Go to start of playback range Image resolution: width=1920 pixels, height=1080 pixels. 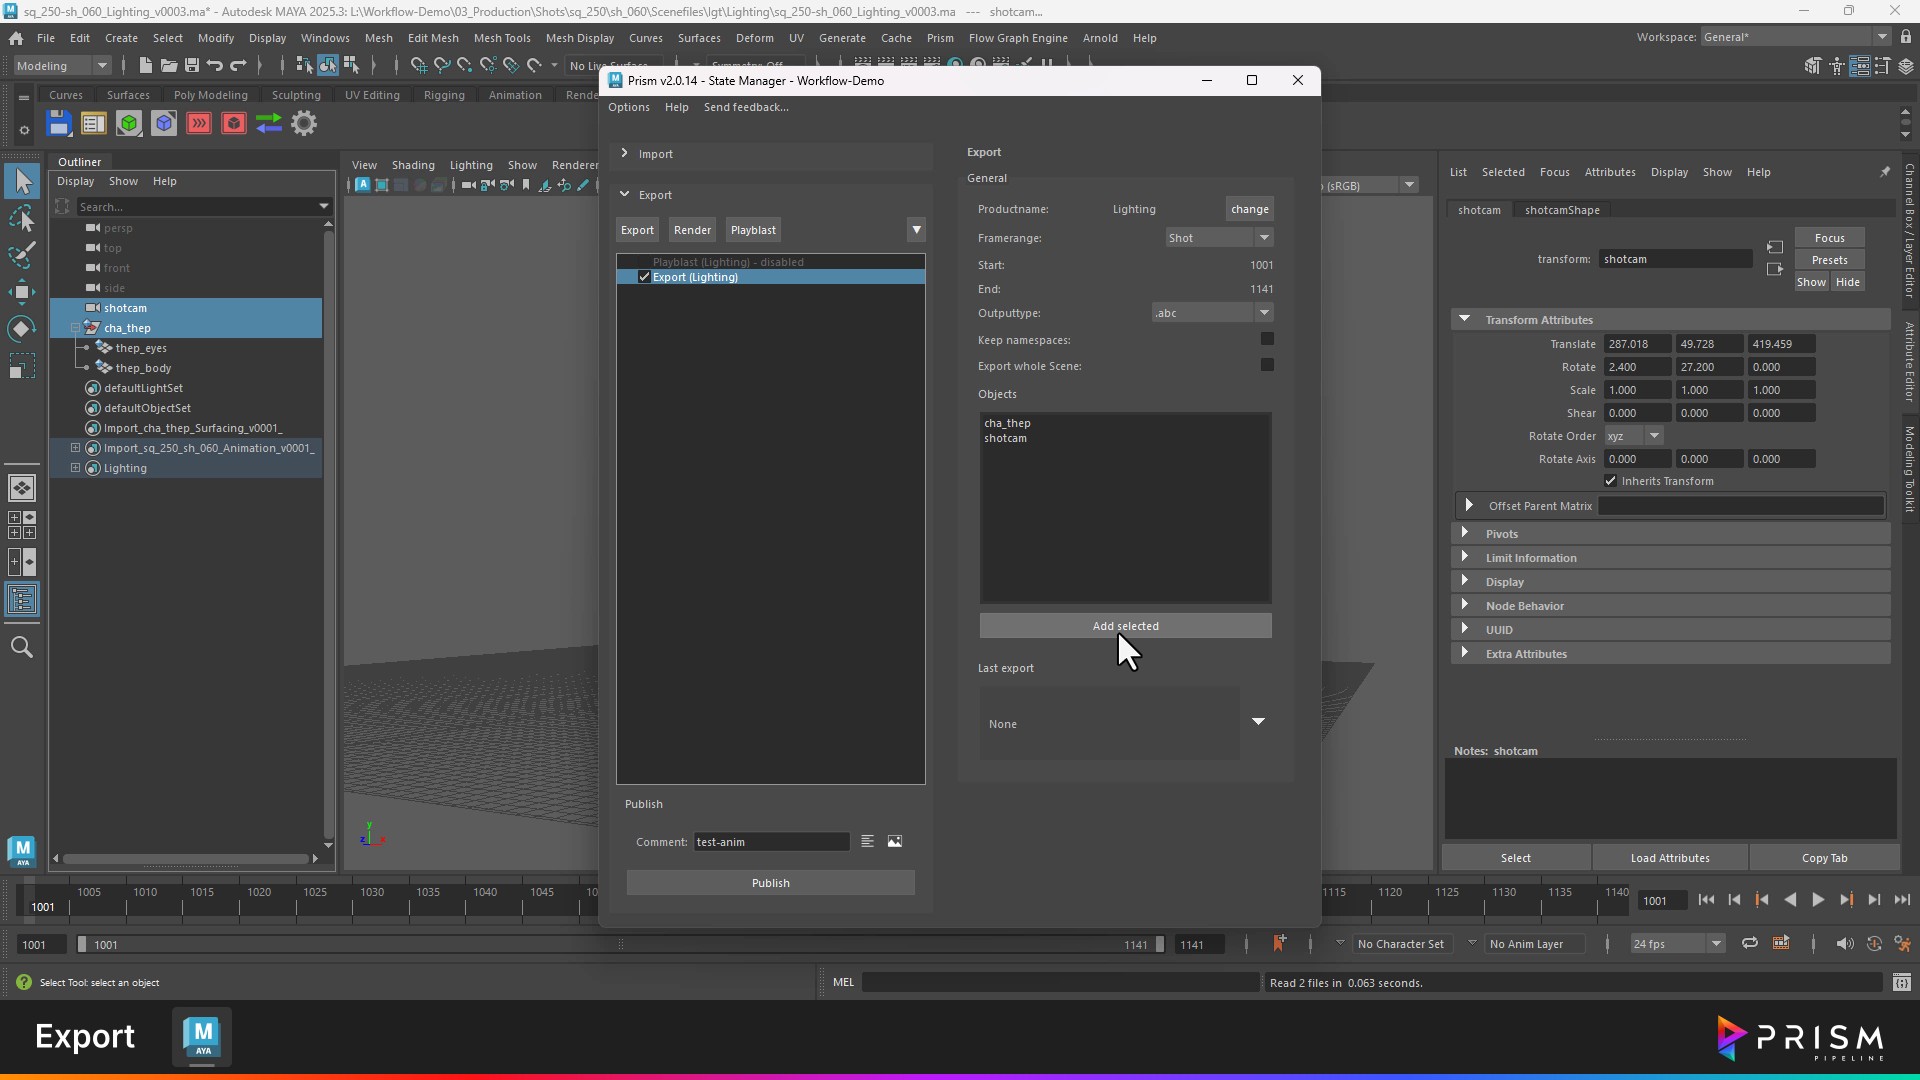click(x=1706, y=900)
